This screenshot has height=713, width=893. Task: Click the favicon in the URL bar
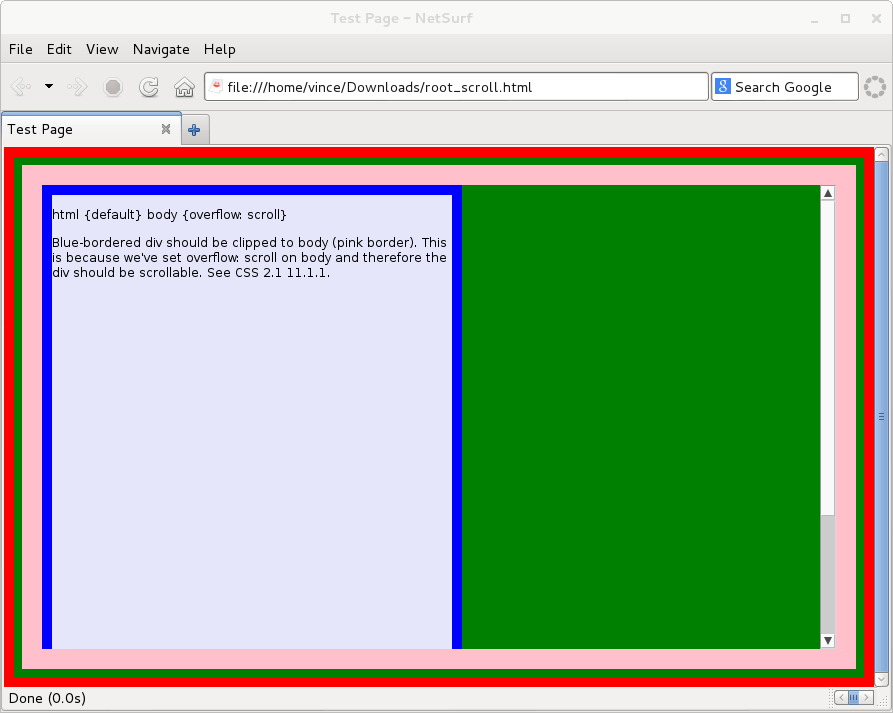(216, 87)
